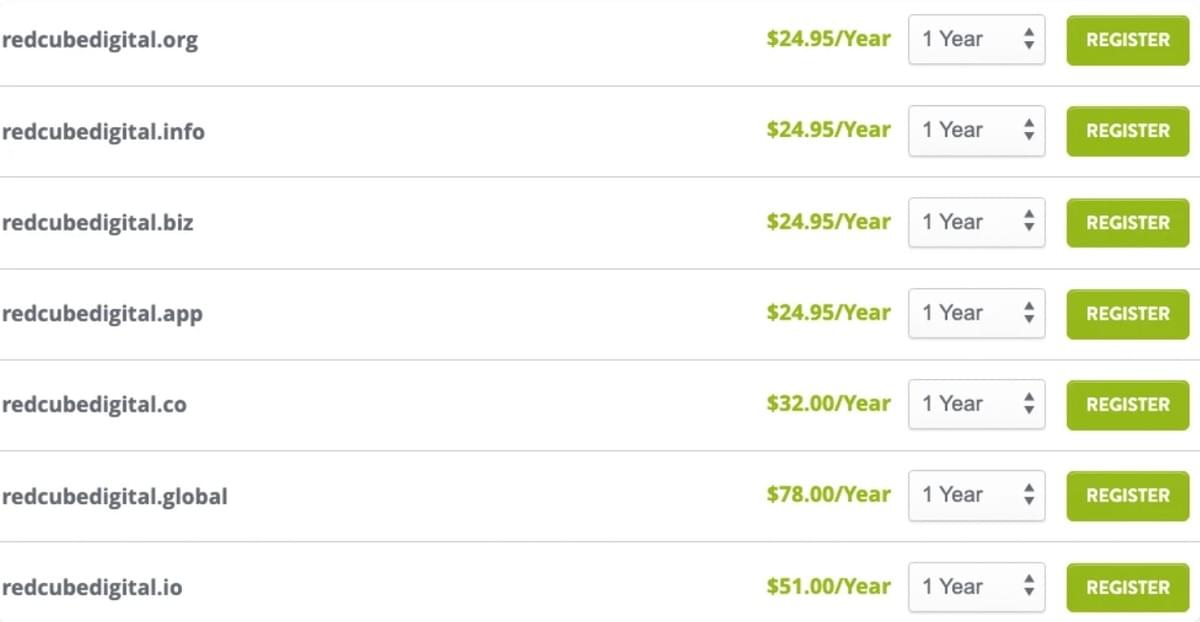Open year dropdown for redcubedigital.app
Viewport: 1200px width, 622px height.
pyautogui.click(x=976, y=314)
